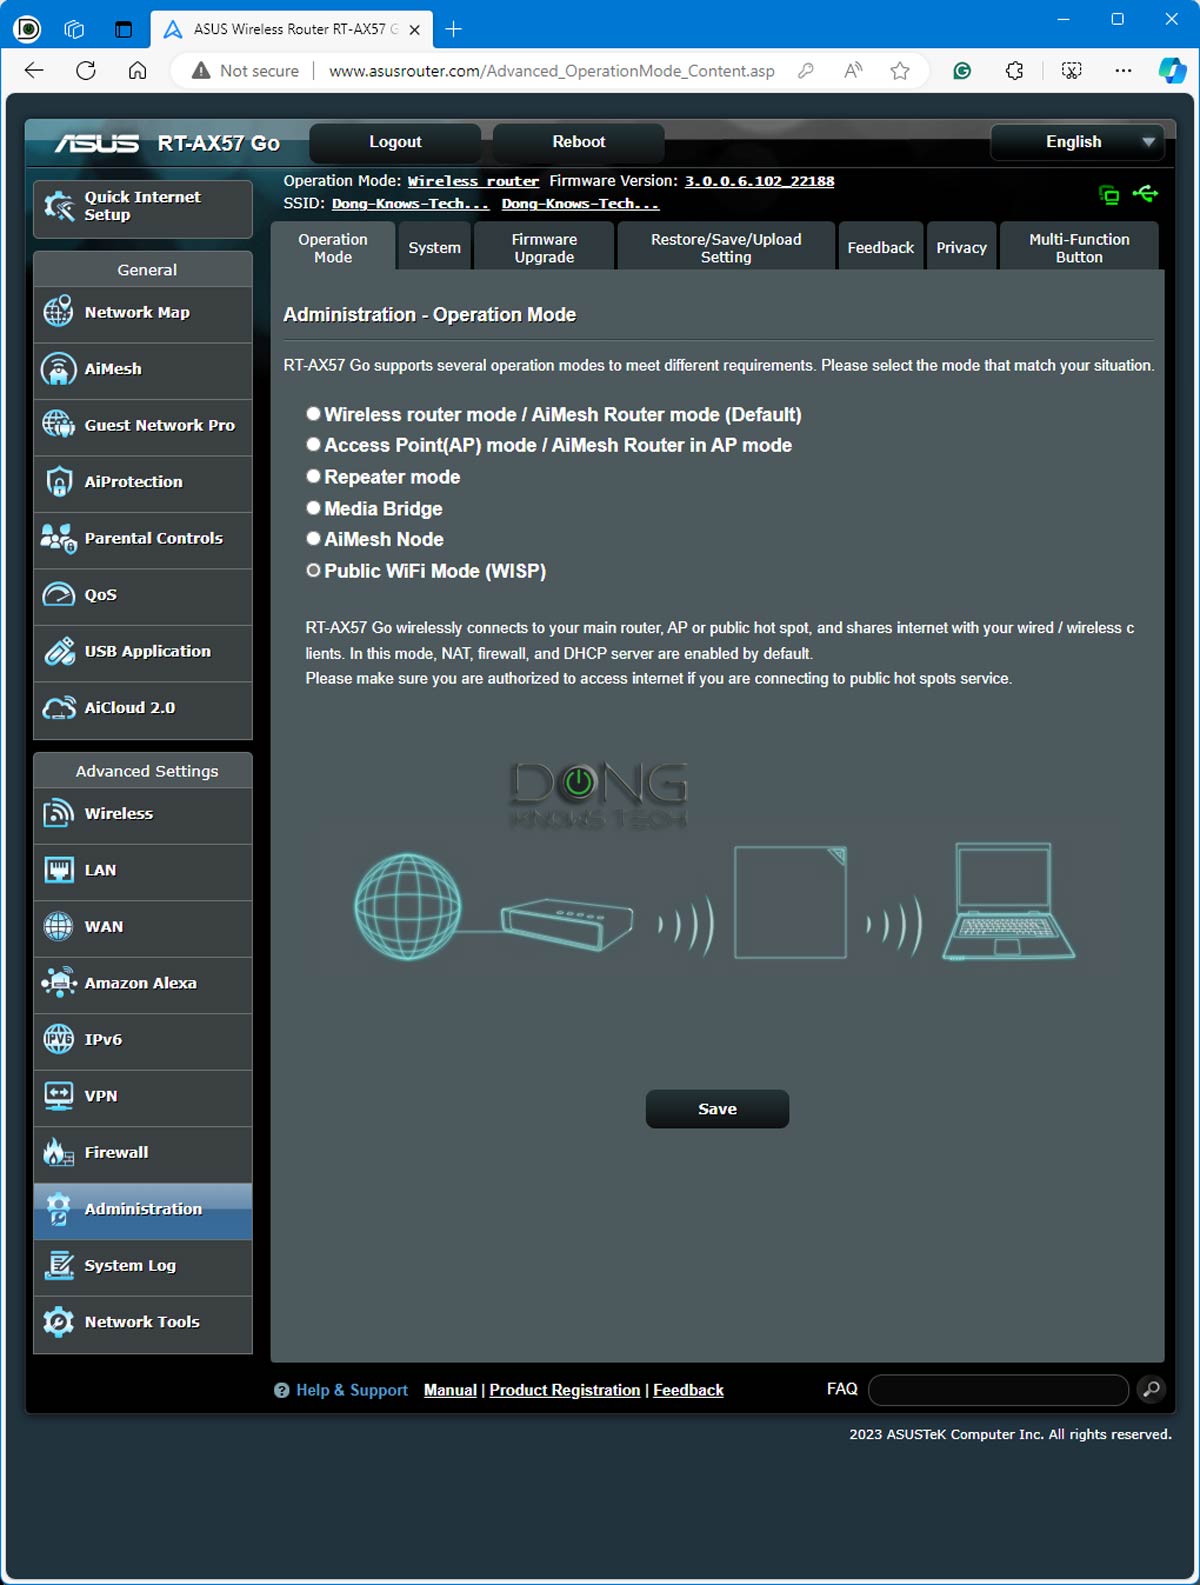This screenshot has height=1585, width=1200.
Task: Open the IPv6 icon
Action: coord(58,1040)
